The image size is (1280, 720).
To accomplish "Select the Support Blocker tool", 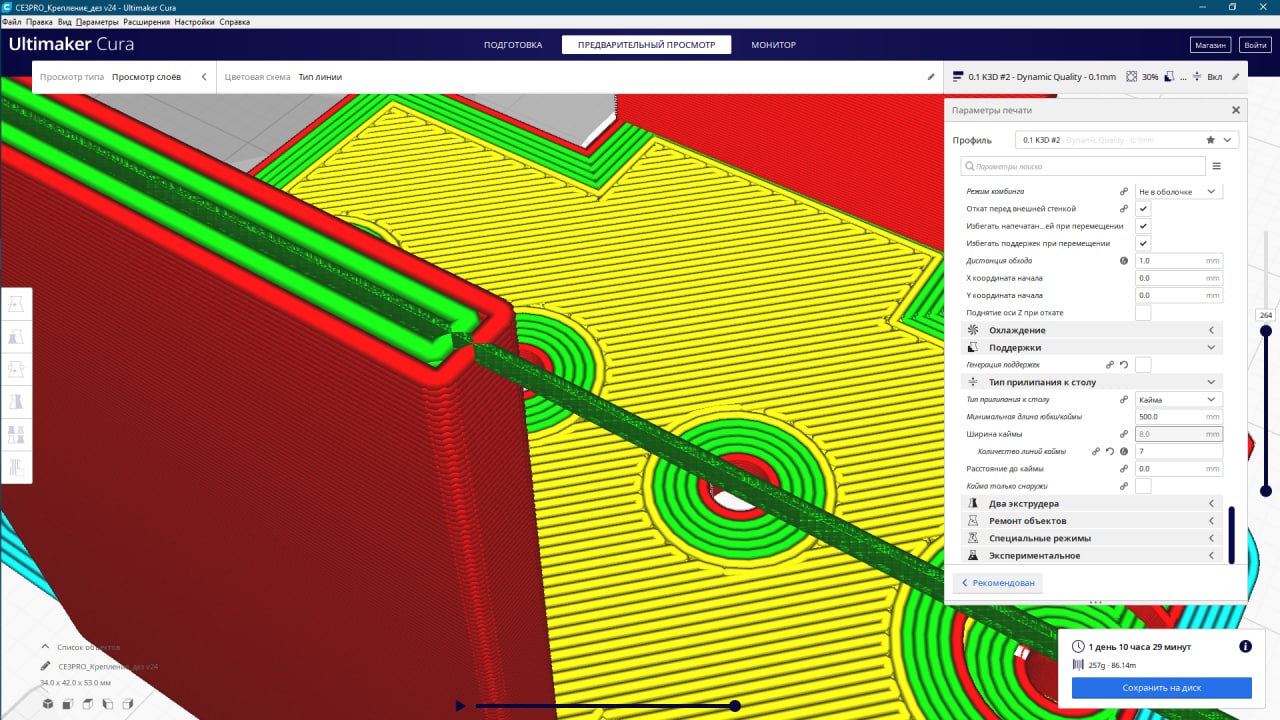I will click(x=16, y=467).
